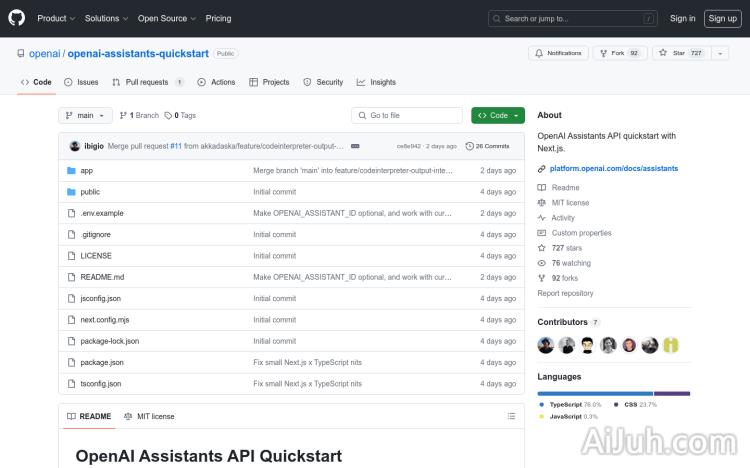Screen dimensions: 750x468
Task: Click the GitHub logo icon
Action: [17, 18]
